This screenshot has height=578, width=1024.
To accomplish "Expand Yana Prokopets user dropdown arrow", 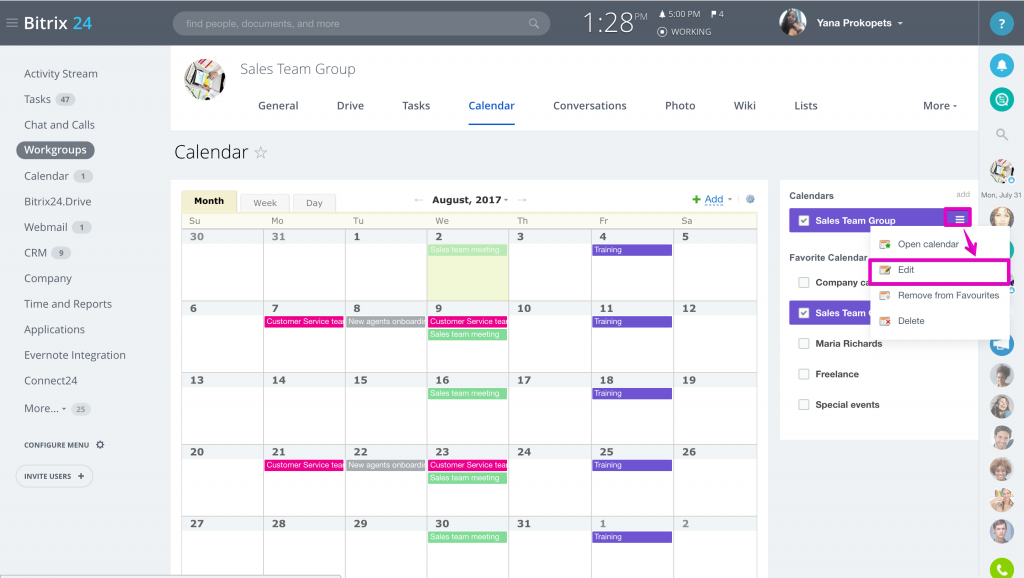I will (900, 24).
